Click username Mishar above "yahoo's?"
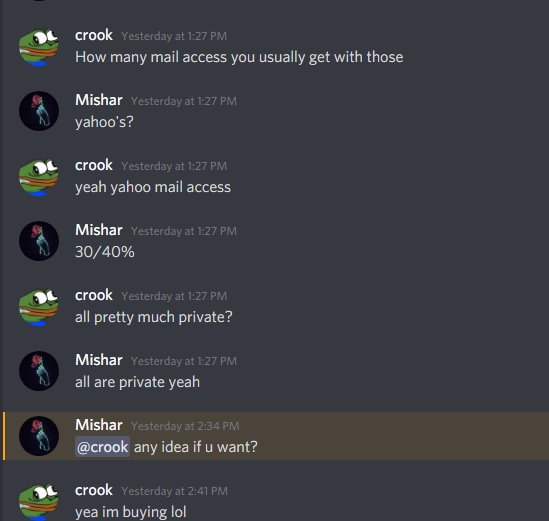Image resolution: width=549 pixels, height=521 pixels. (99, 100)
